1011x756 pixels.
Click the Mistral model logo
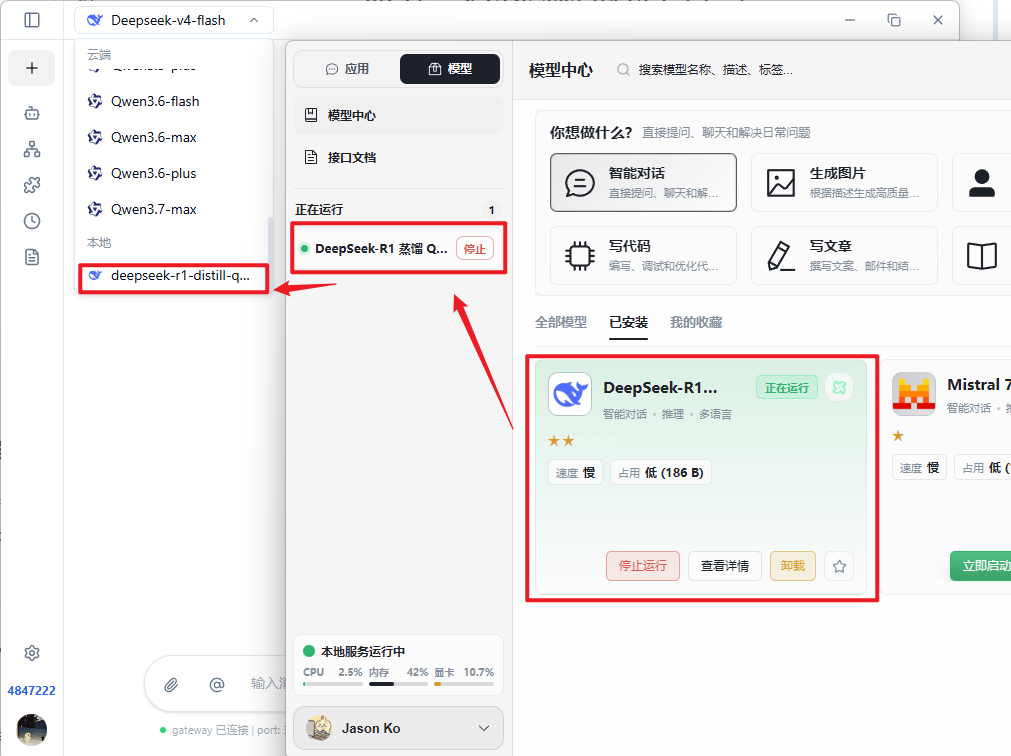pyautogui.click(x=914, y=394)
